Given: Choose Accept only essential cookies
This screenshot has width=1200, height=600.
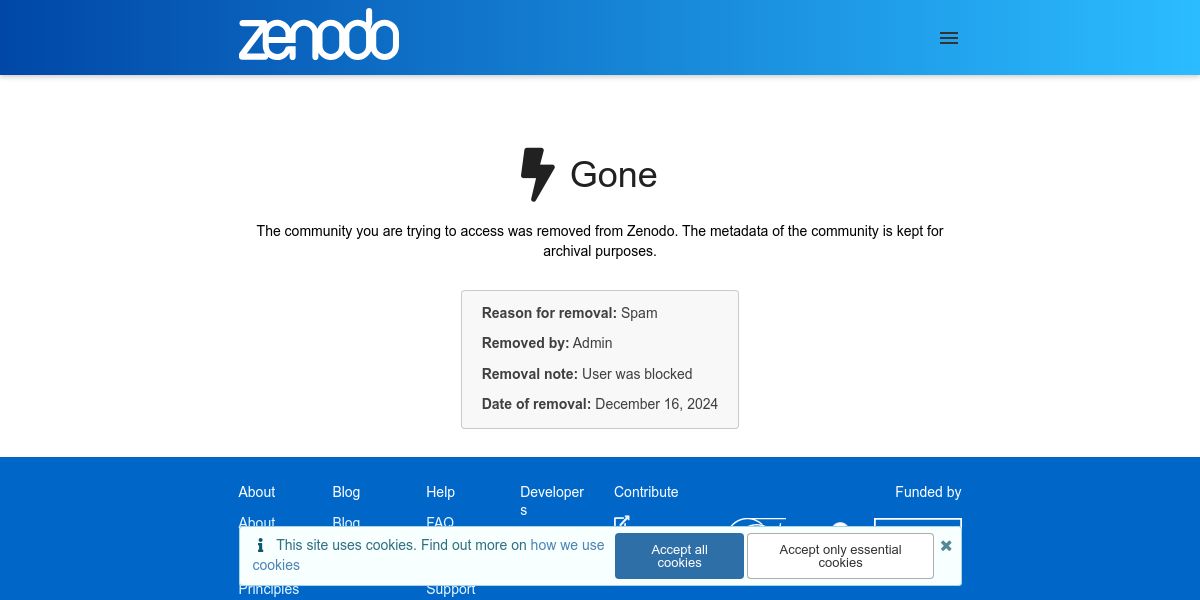Looking at the screenshot, I should tap(840, 556).
